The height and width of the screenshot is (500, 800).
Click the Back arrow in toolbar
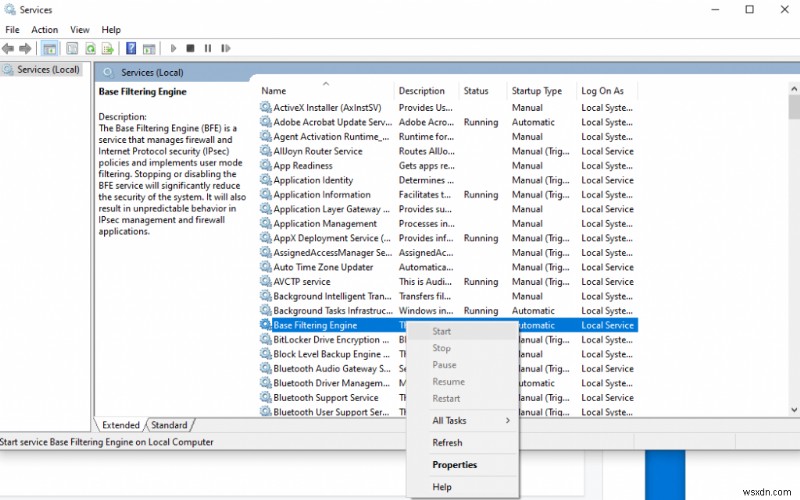(x=9, y=48)
